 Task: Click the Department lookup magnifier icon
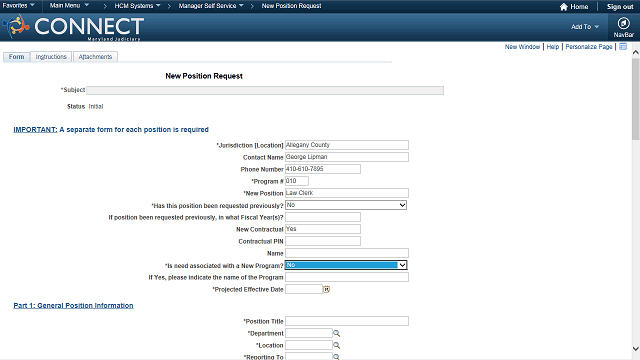[x=336, y=333]
